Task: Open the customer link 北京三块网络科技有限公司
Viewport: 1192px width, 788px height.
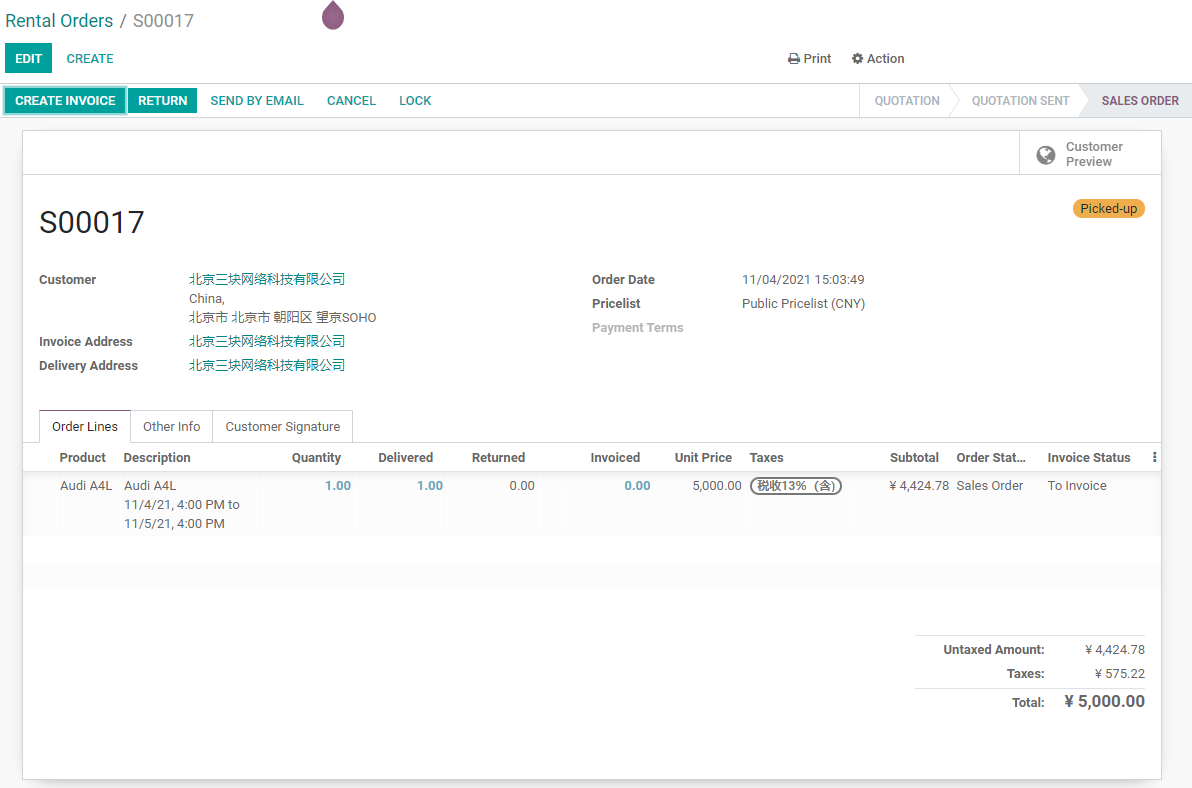Action: (x=267, y=280)
